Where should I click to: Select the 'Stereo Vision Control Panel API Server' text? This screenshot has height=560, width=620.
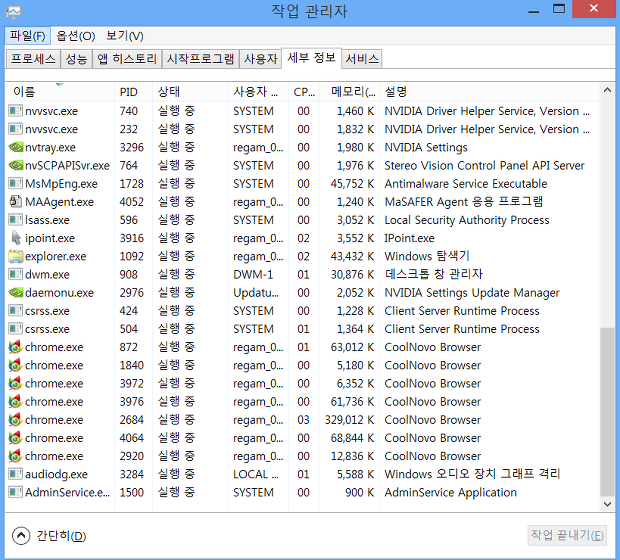(x=484, y=165)
